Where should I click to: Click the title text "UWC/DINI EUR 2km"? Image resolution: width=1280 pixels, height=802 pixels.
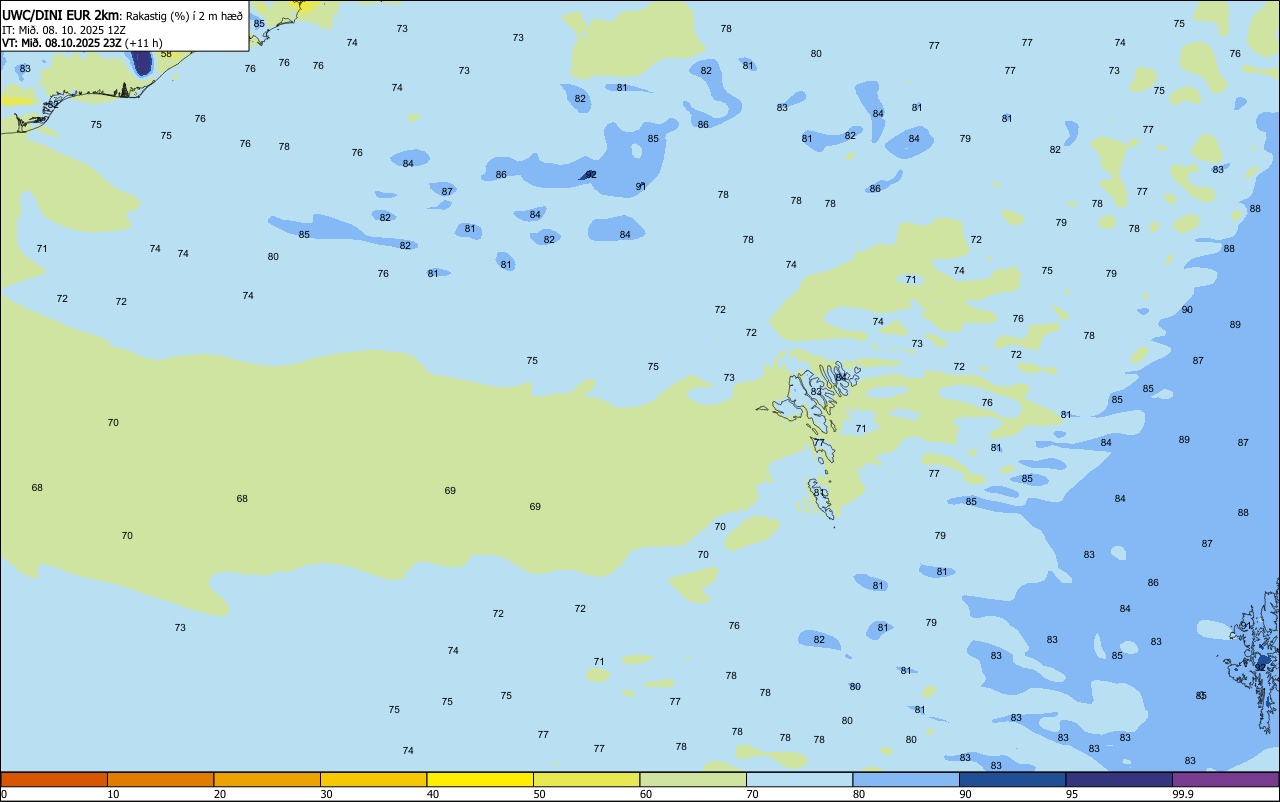click(x=60, y=15)
